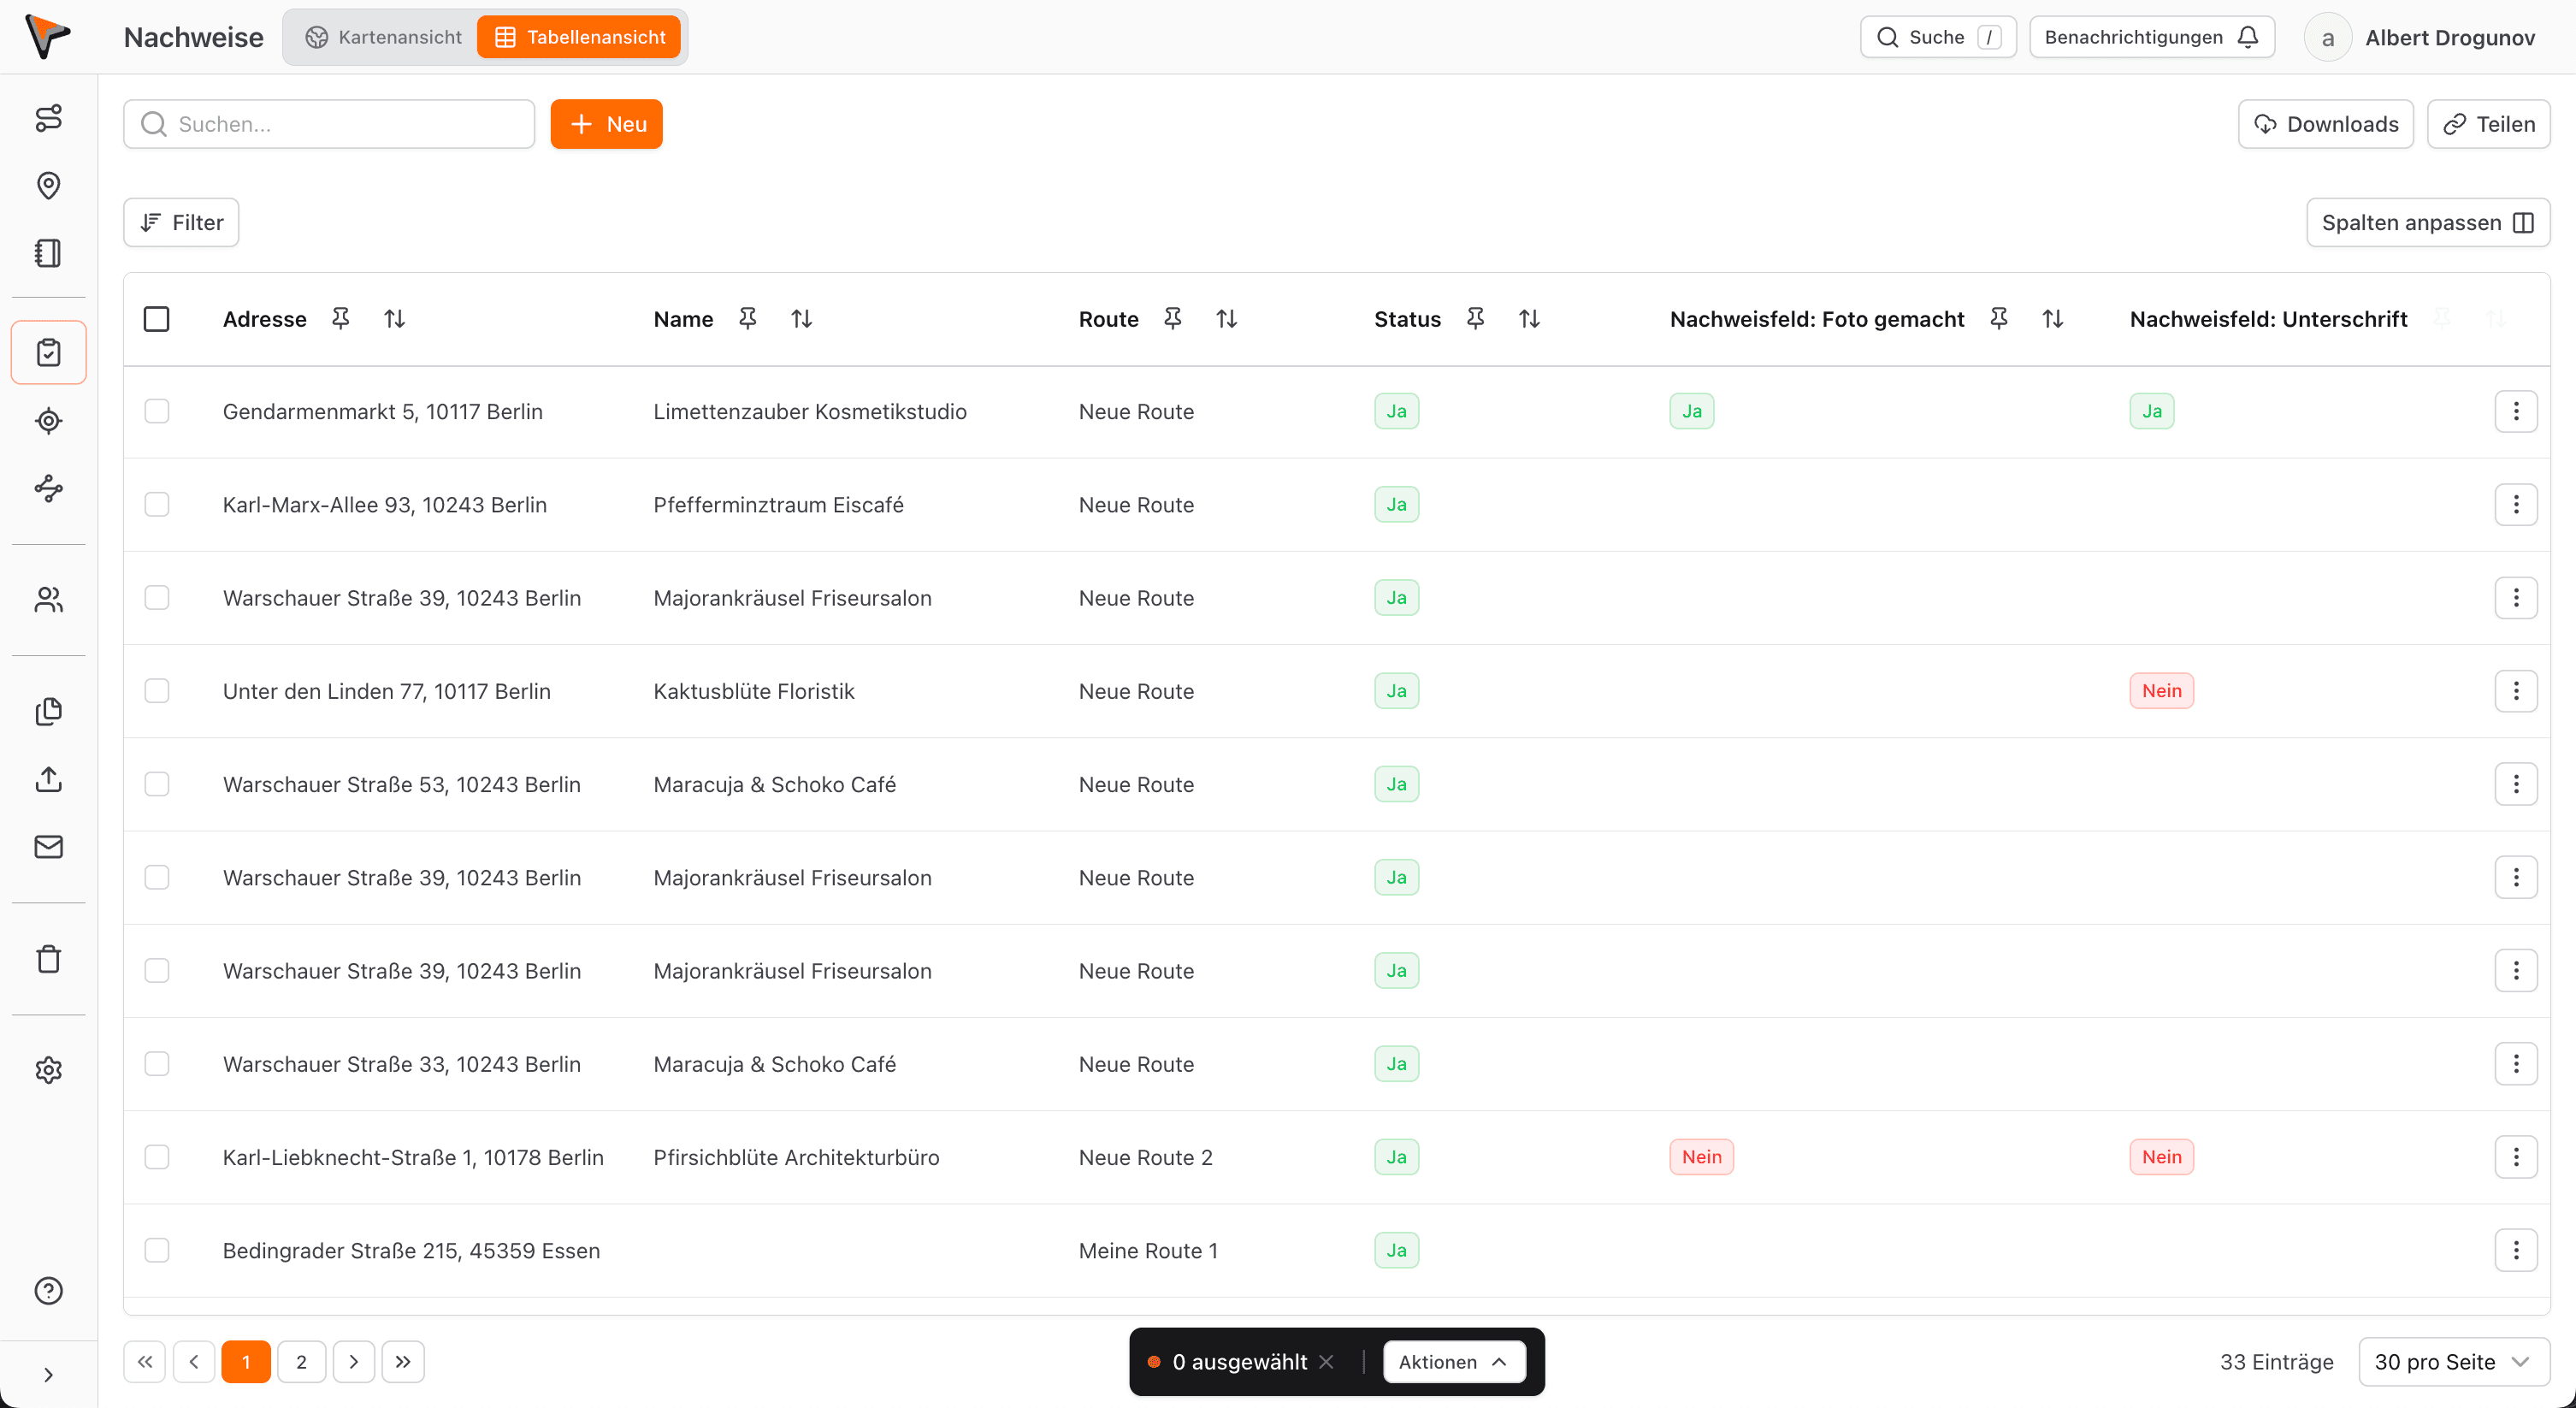This screenshot has width=2576, height=1408.
Task: Open the settings gear in the sidebar
Action: (x=48, y=1070)
